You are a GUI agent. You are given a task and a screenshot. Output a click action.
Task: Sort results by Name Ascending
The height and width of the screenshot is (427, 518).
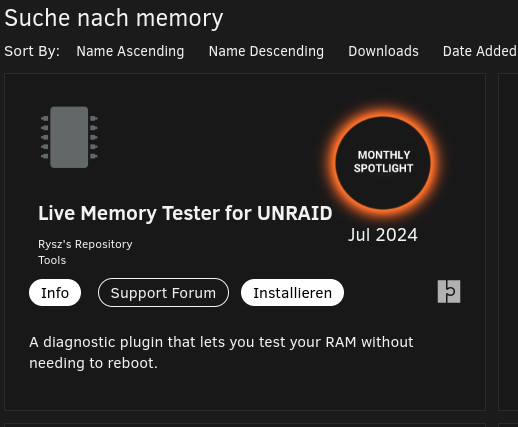[130, 51]
